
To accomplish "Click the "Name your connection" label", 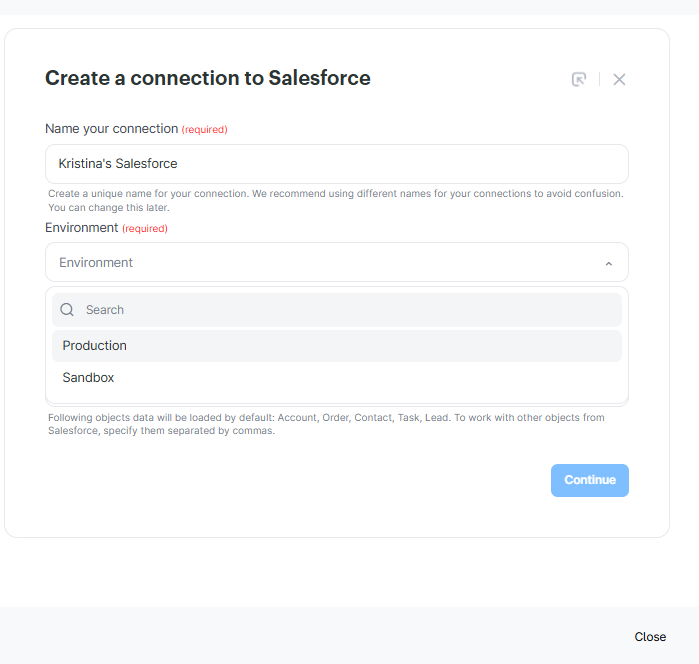I will tap(111, 129).
